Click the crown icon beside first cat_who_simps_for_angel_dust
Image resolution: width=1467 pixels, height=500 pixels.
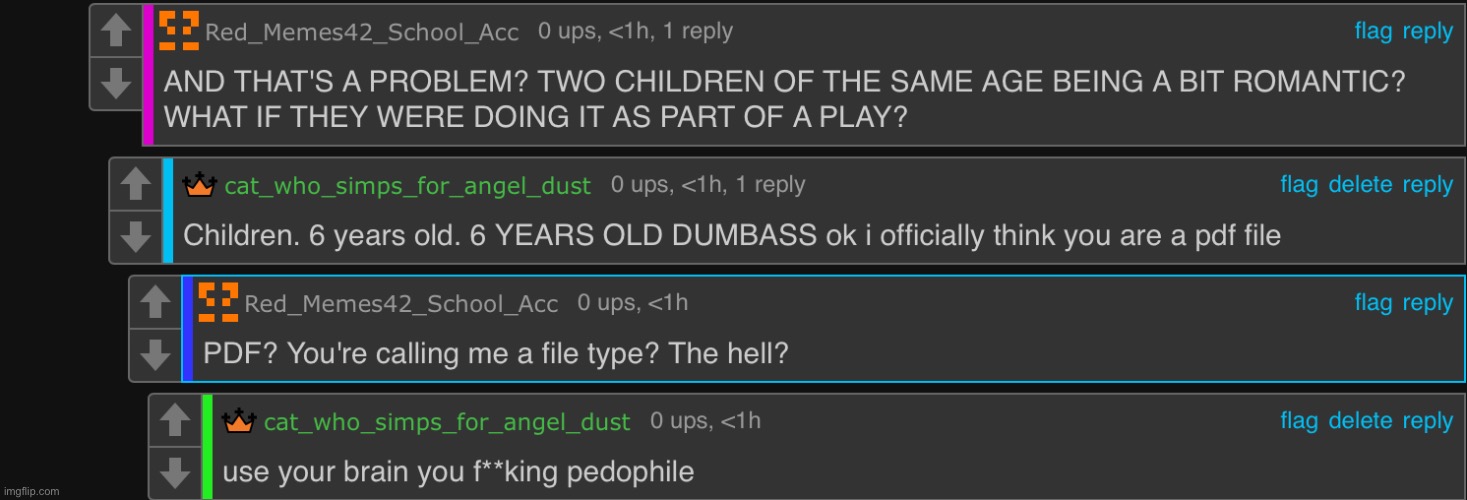coord(201,185)
